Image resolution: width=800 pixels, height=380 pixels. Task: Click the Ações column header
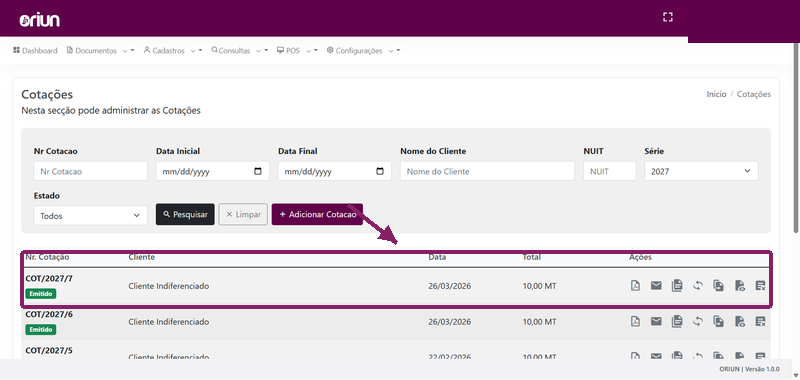click(x=640, y=257)
